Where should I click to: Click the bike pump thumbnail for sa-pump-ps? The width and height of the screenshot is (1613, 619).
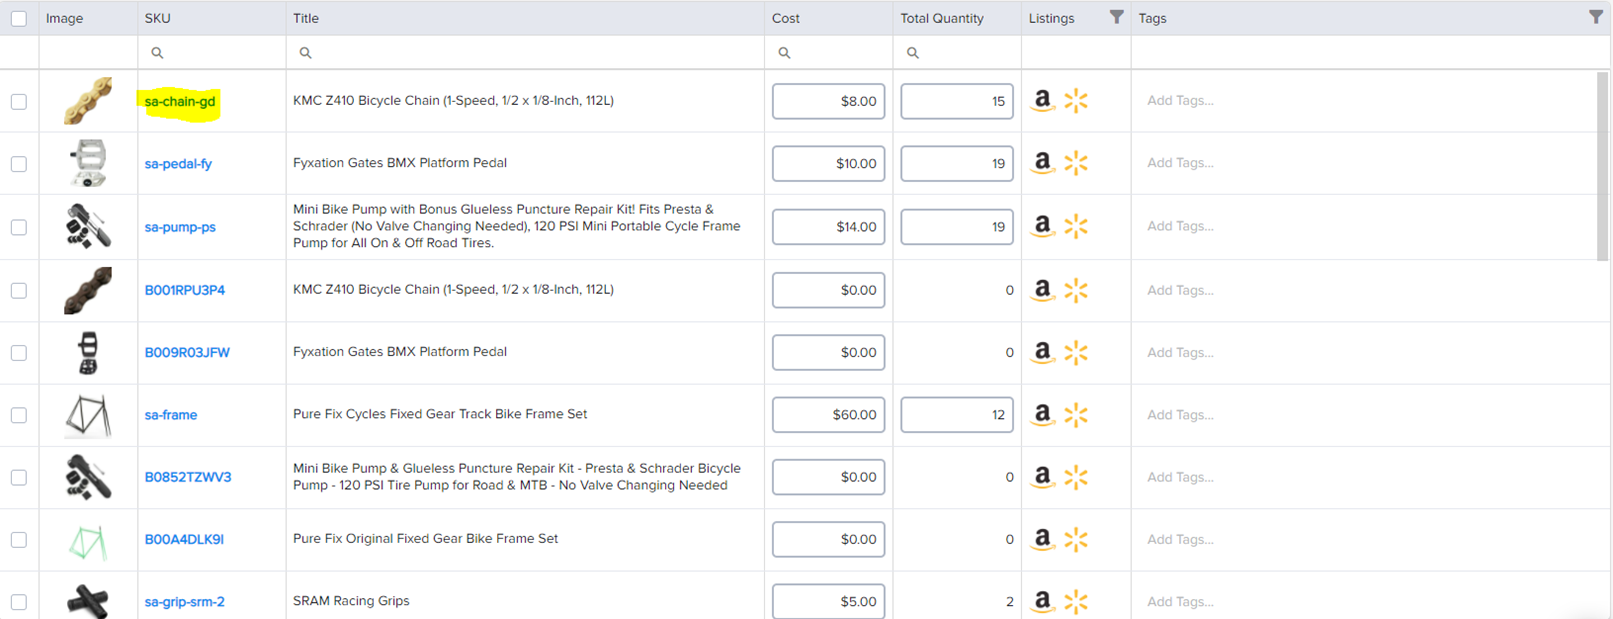click(x=88, y=227)
